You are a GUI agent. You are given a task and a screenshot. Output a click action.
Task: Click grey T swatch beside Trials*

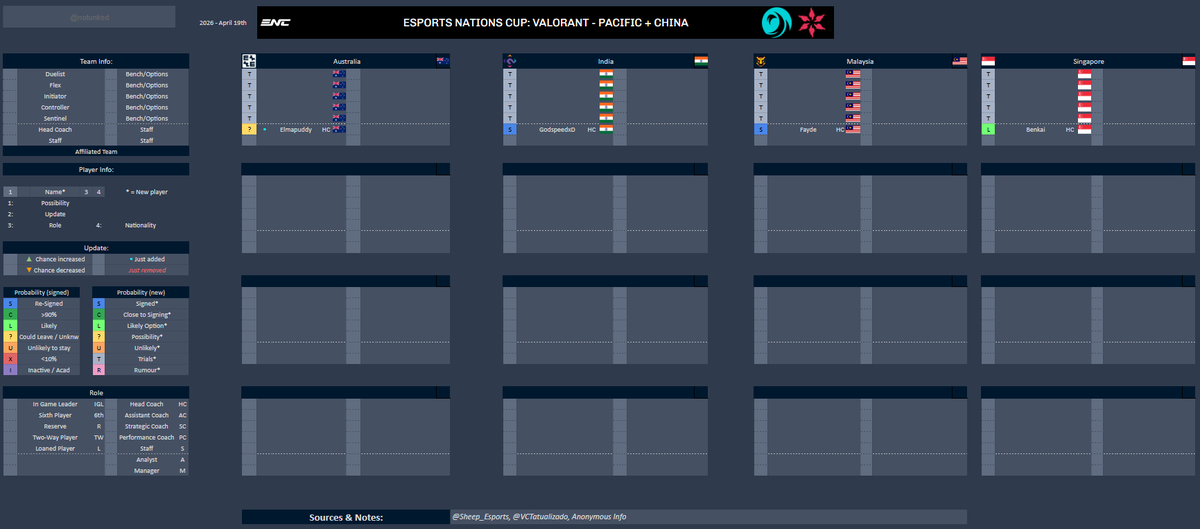(98, 358)
